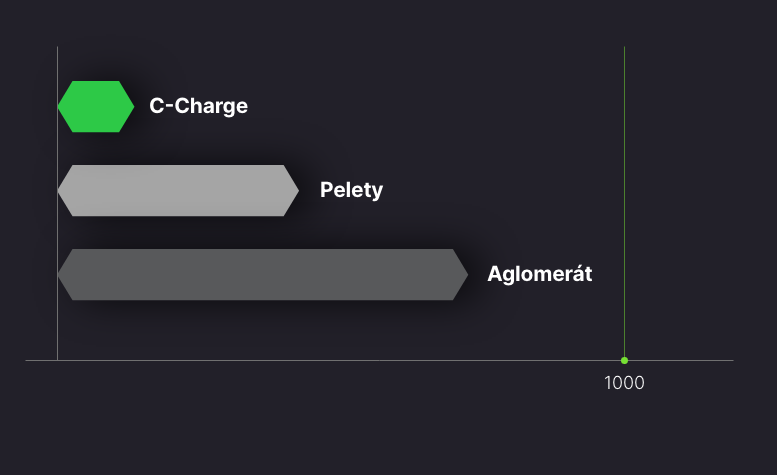Viewport: 777px width, 475px height.
Task: Click the right pointed tip of the green hexagon
Action: pyautogui.click(x=131, y=106)
